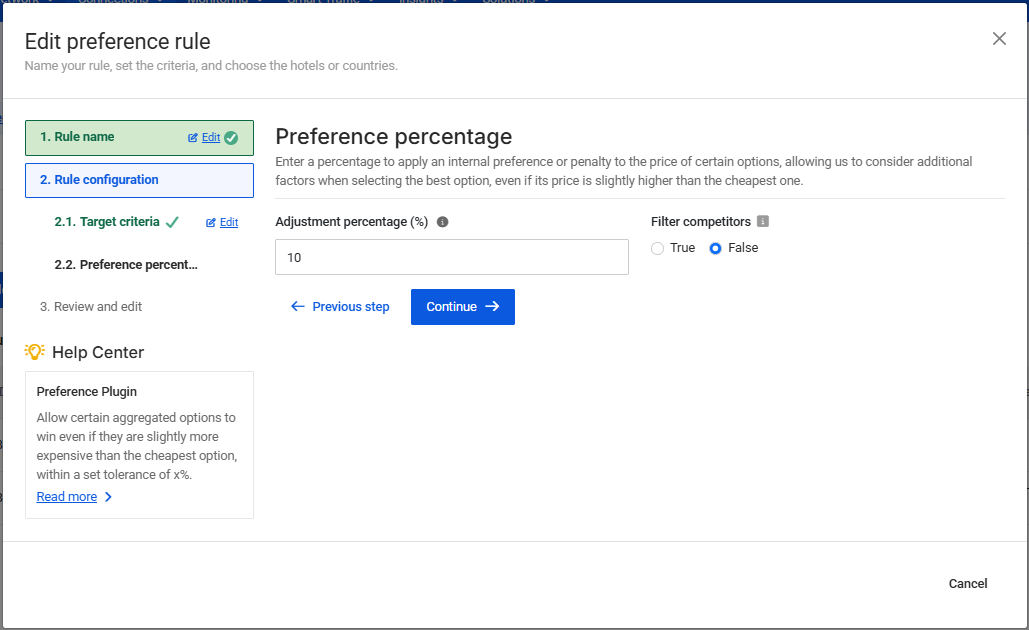The height and width of the screenshot is (630, 1029).
Task: Click the green checkmark on Rule name step
Action: pyautogui.click(x=231, y=137)
